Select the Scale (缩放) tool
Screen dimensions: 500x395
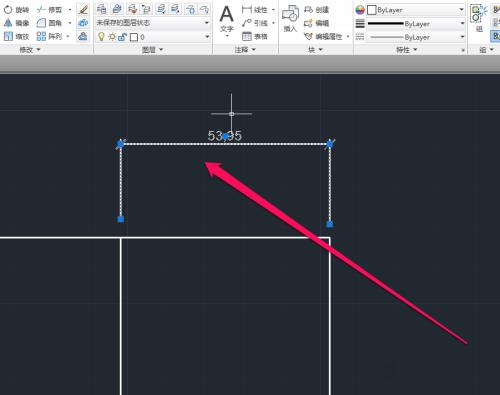[x=16, y=36]
